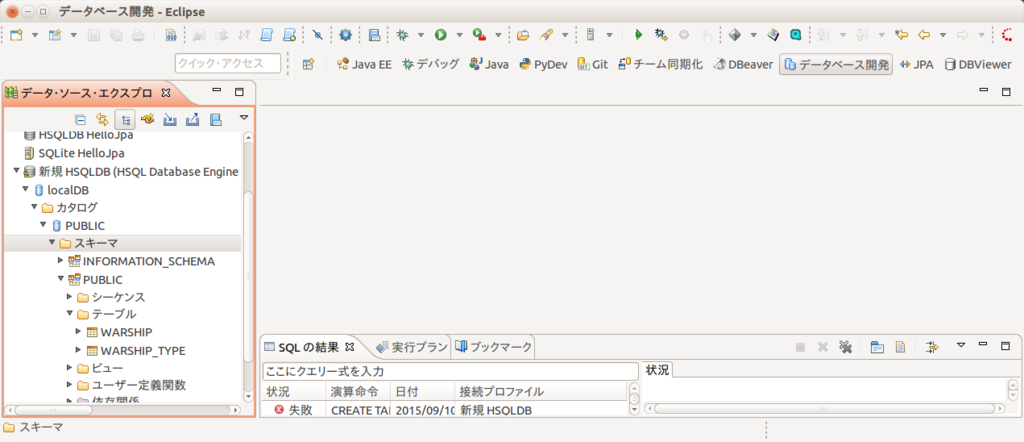
Task: Click the explorer toolbar save-disk icon
Action: [216, 119]
